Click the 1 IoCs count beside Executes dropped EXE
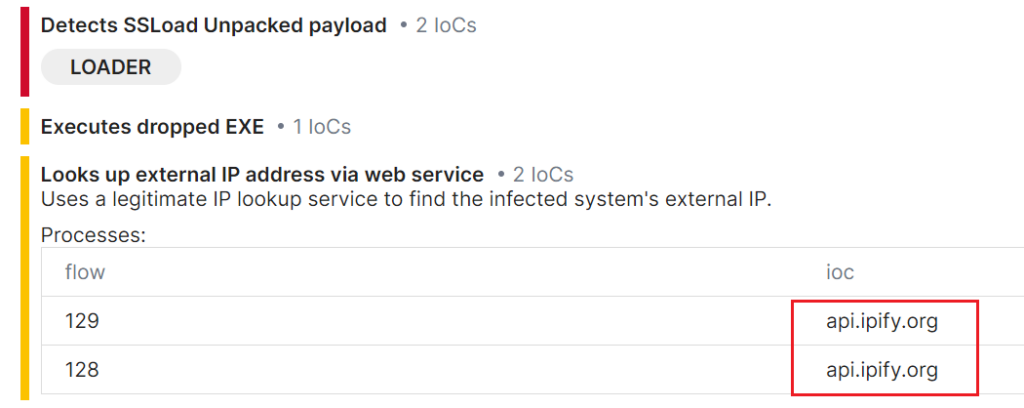1024x408 pixels. click(x=322, y=127)
